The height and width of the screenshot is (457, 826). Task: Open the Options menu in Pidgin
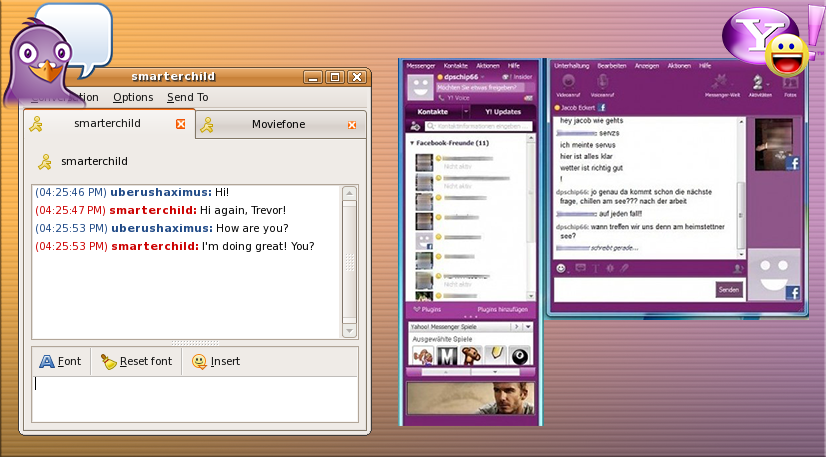click(x=133, y=97)
